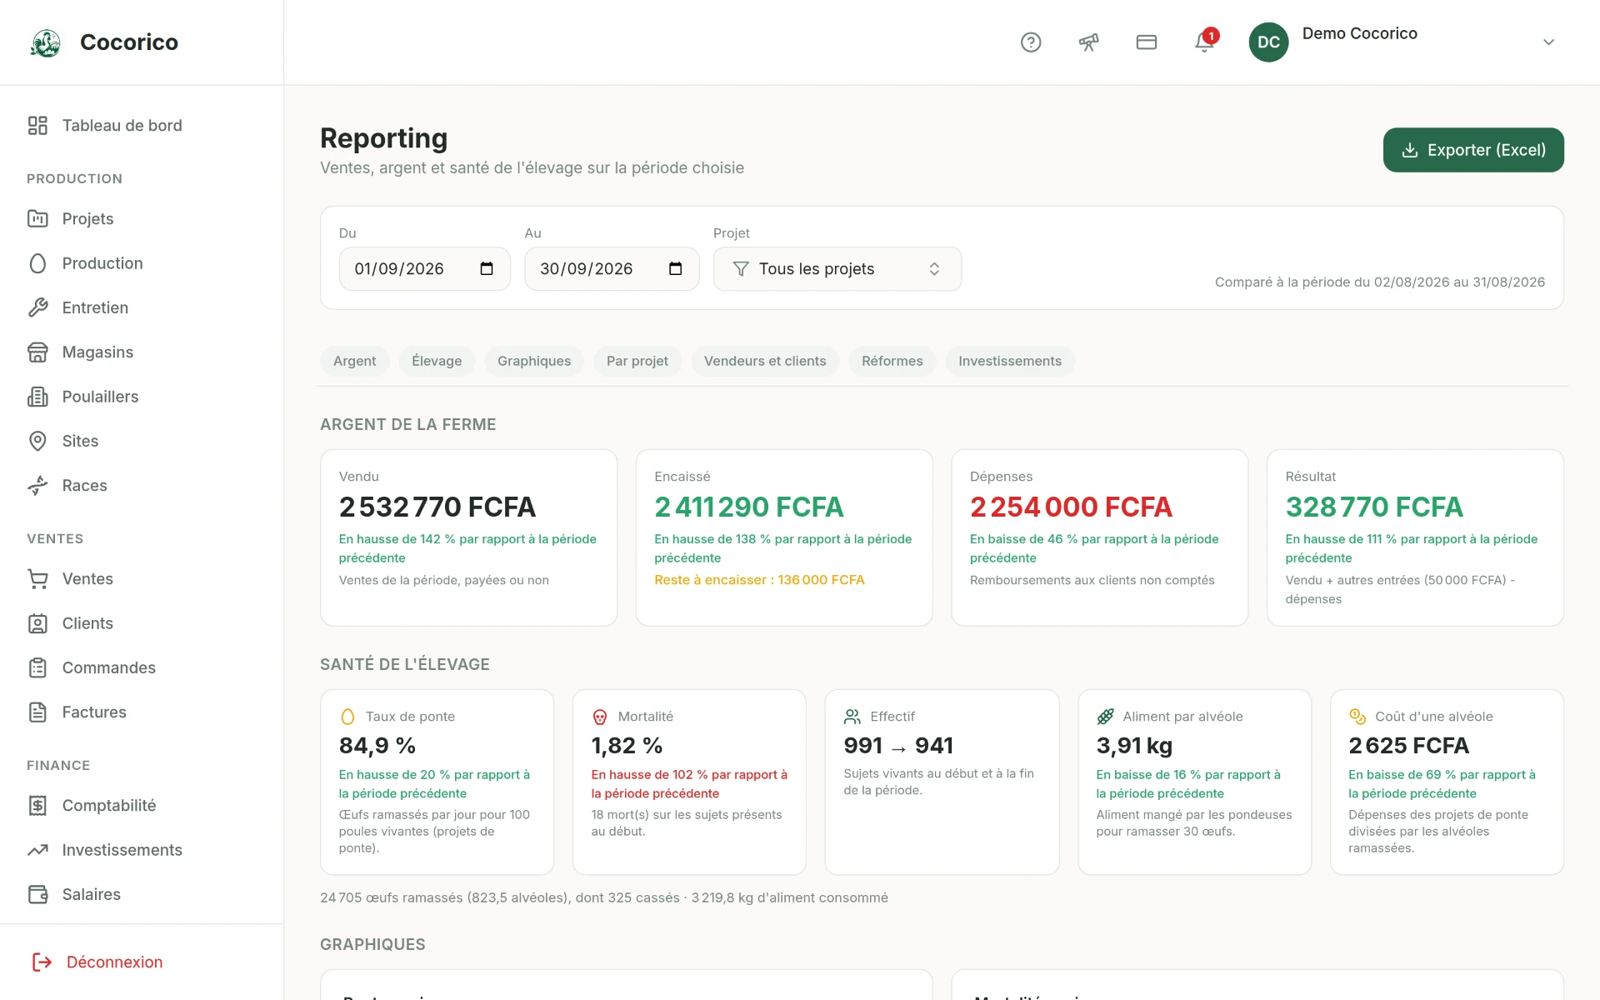Click the Clients contact icon
The image size is (1600, 1000).
click(x=38, y=624)
